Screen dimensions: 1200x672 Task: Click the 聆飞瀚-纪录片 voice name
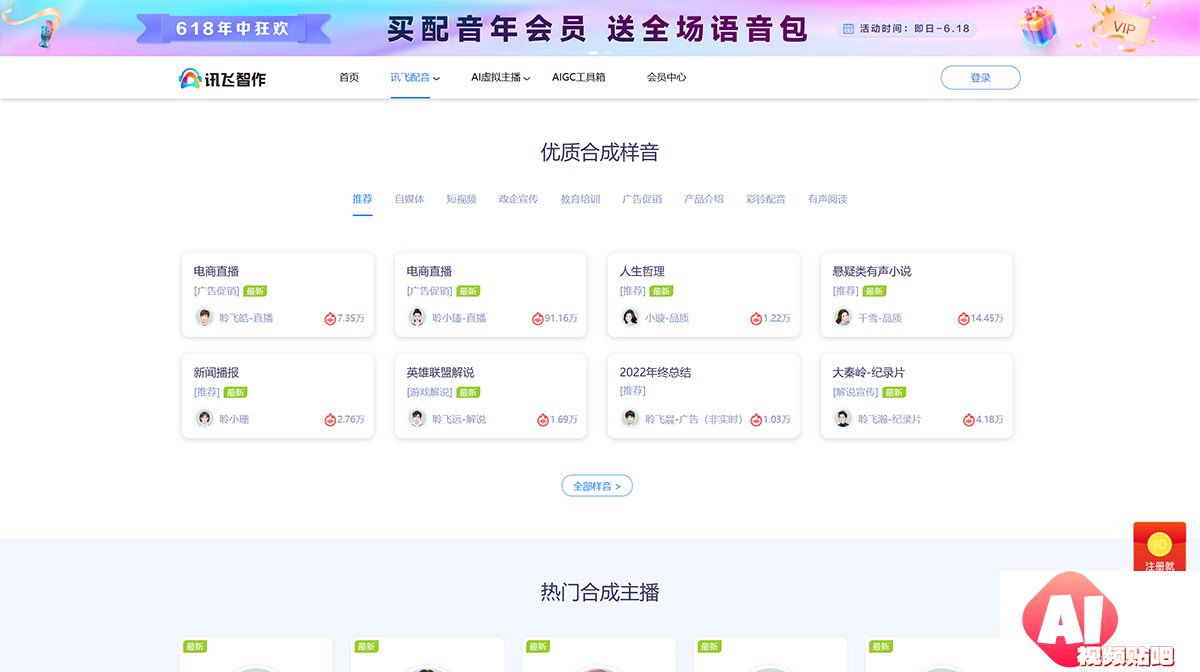[890, 419]
